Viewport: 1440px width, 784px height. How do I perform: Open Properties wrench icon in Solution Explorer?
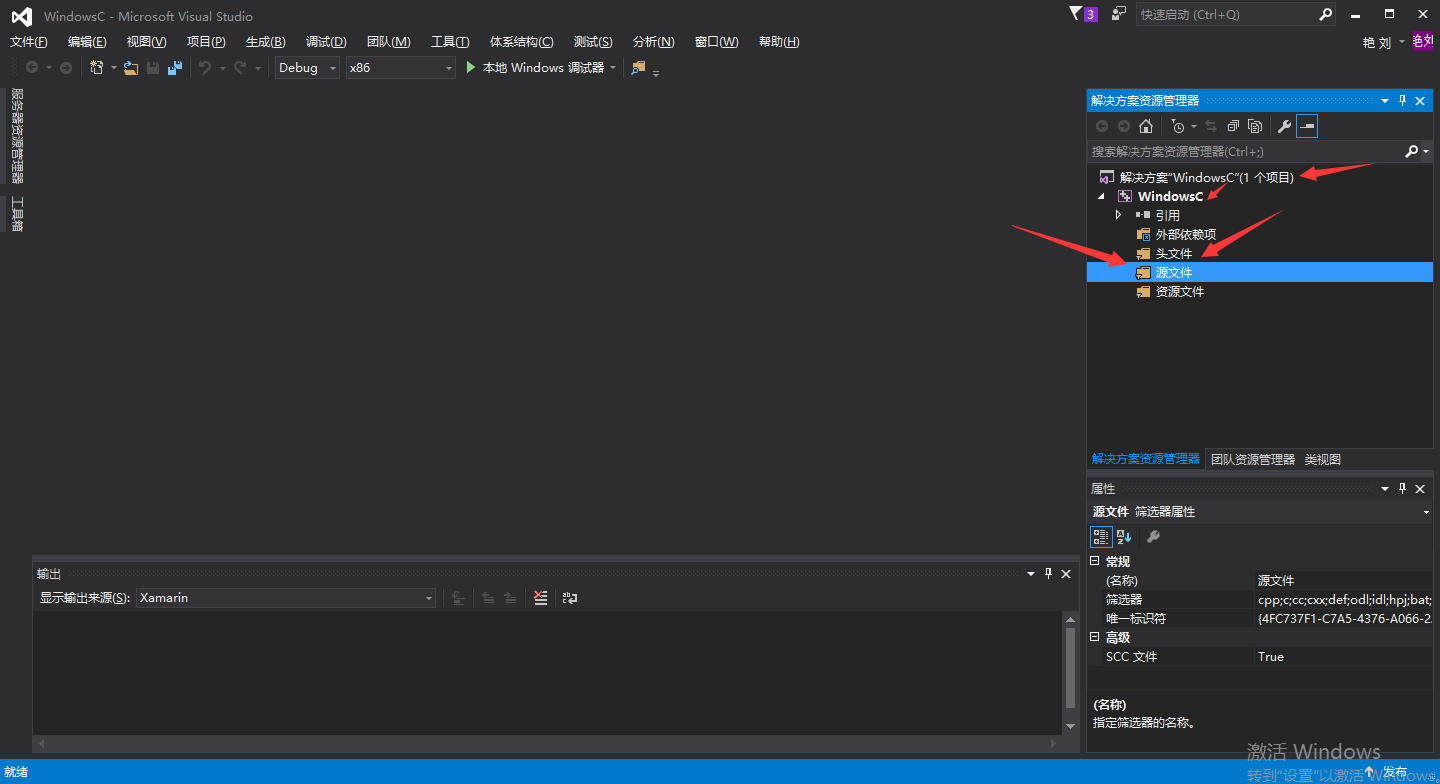(1284, 126)
